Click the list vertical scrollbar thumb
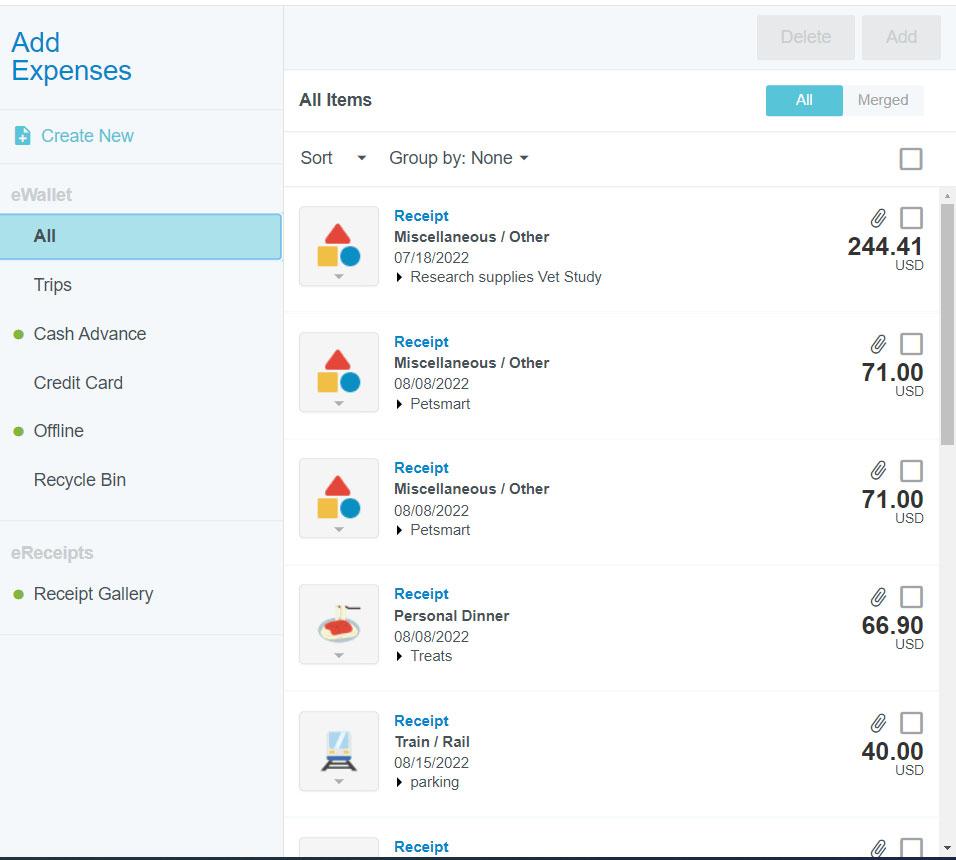This screenshot has height=860, width=956. 947,325
